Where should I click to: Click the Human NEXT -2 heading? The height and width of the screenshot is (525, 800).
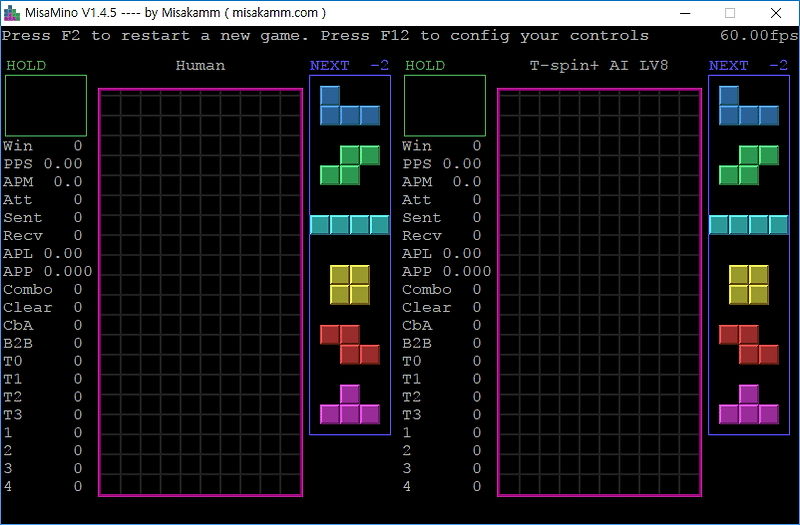tap(349, 66)
